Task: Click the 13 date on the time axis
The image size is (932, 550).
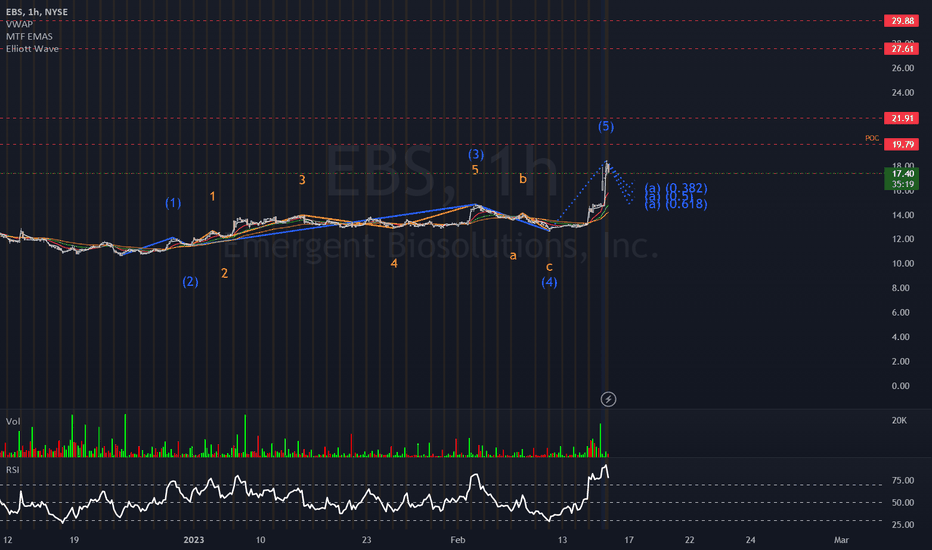Action: [x=562, y=540]
